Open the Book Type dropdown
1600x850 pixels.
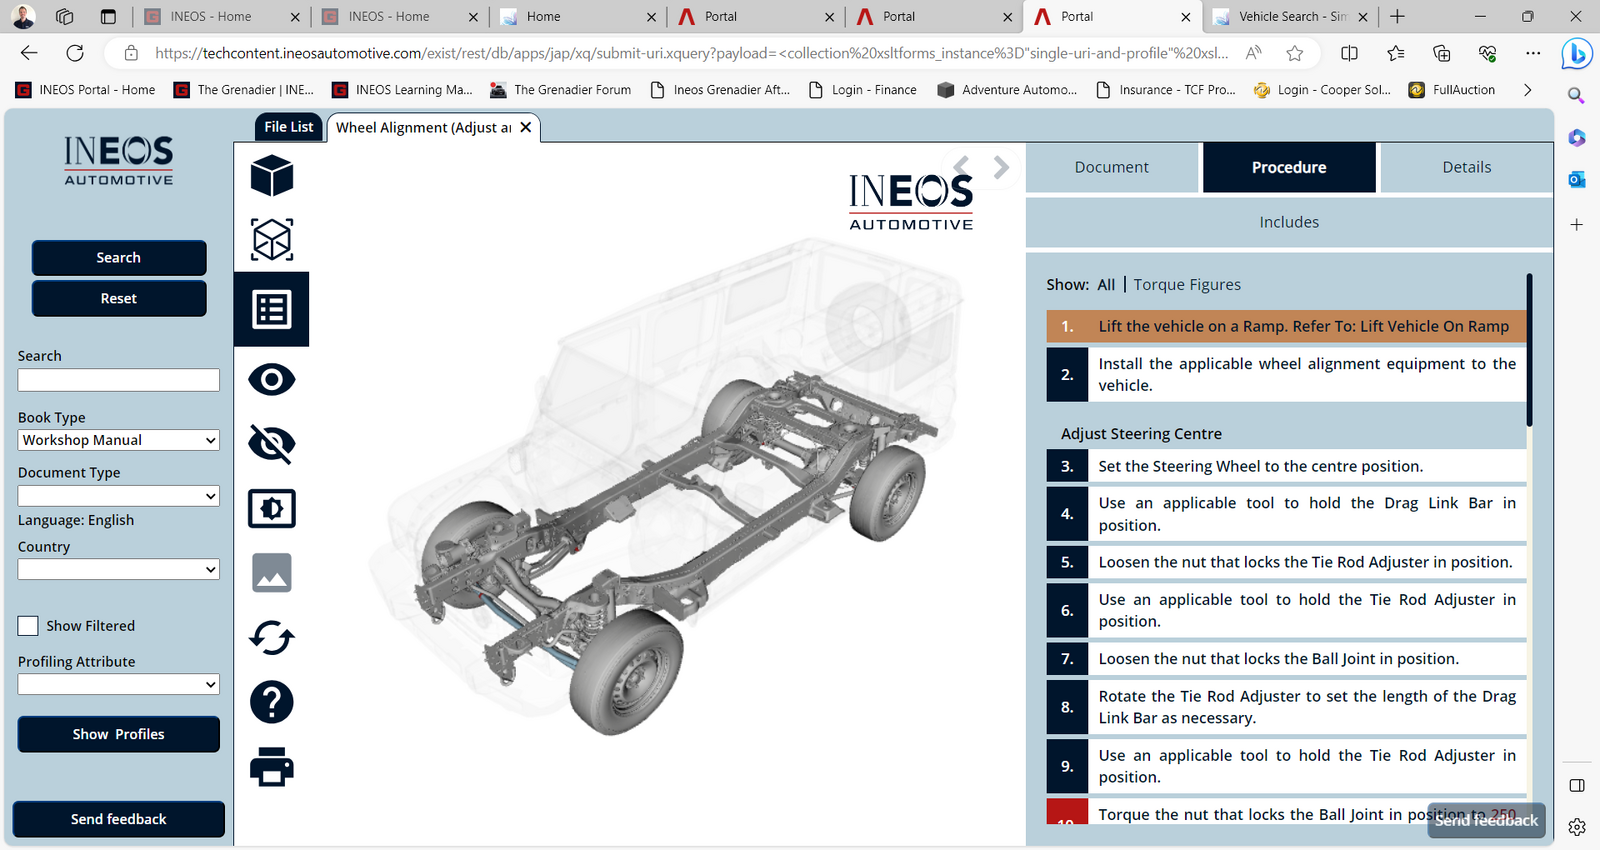(119, 440)
